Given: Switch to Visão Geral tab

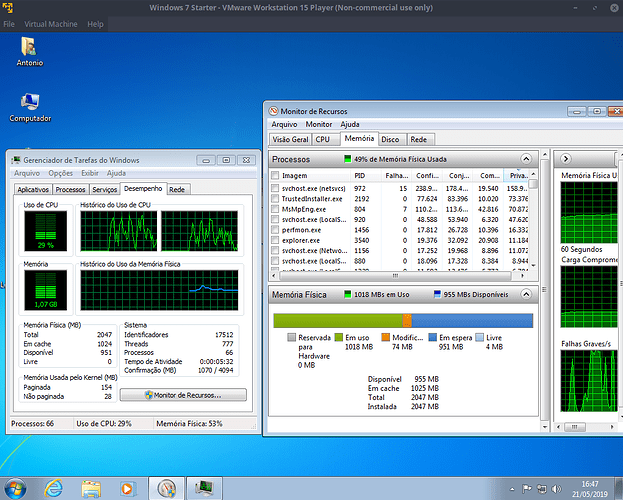Looking at the screenshot, I should coord(290,140).
